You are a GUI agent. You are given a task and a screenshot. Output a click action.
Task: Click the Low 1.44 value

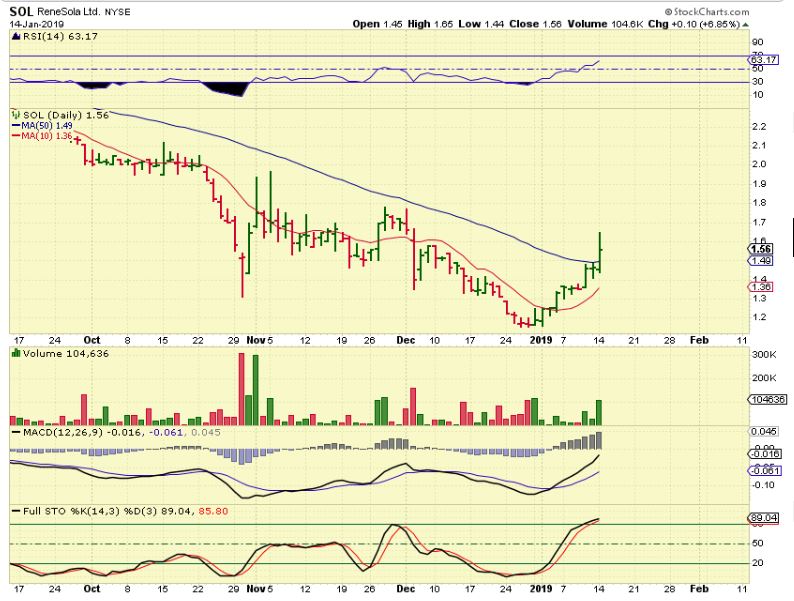pos(481,24)
